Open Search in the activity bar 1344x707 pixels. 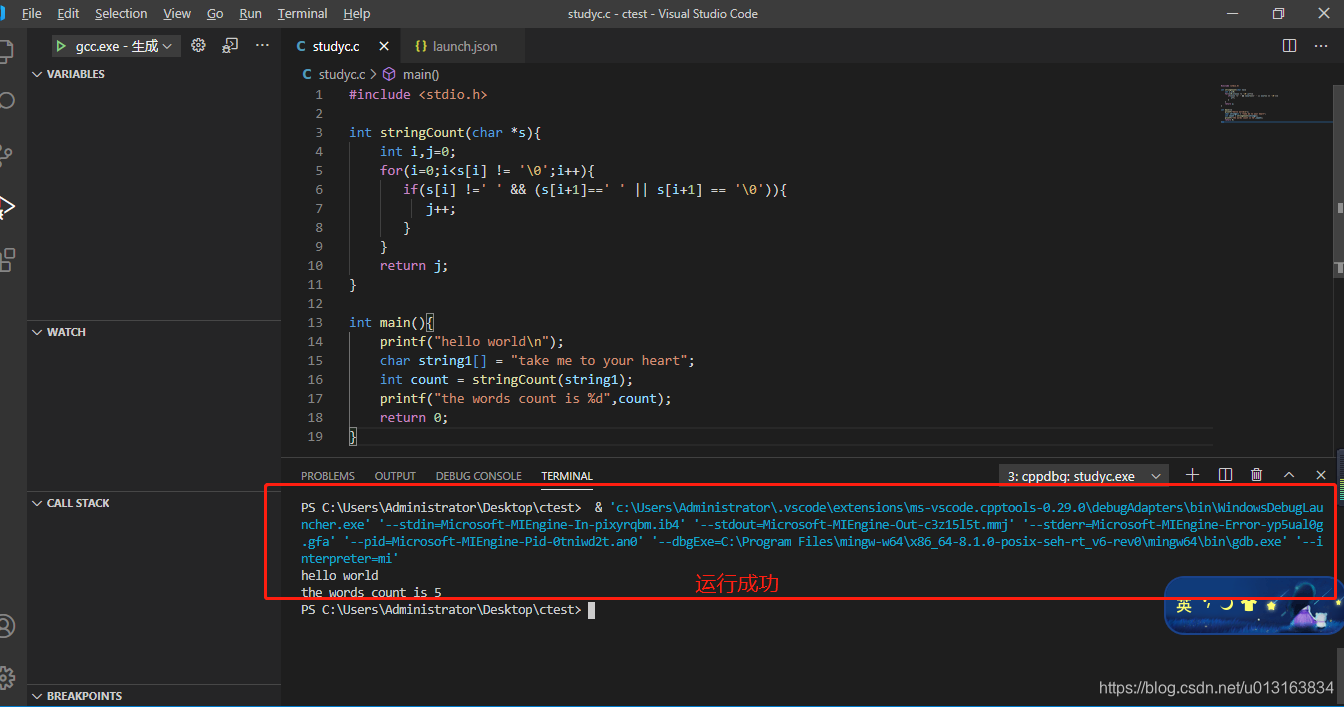coord(5,100)
